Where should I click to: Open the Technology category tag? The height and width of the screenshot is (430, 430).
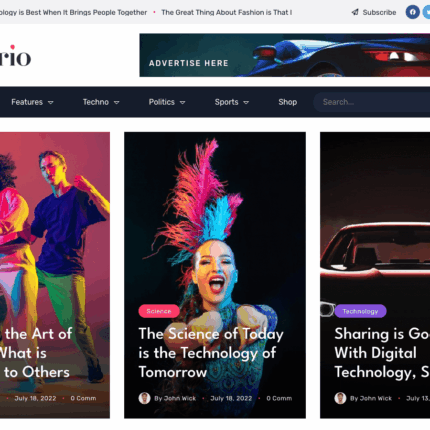click(360, 311)
